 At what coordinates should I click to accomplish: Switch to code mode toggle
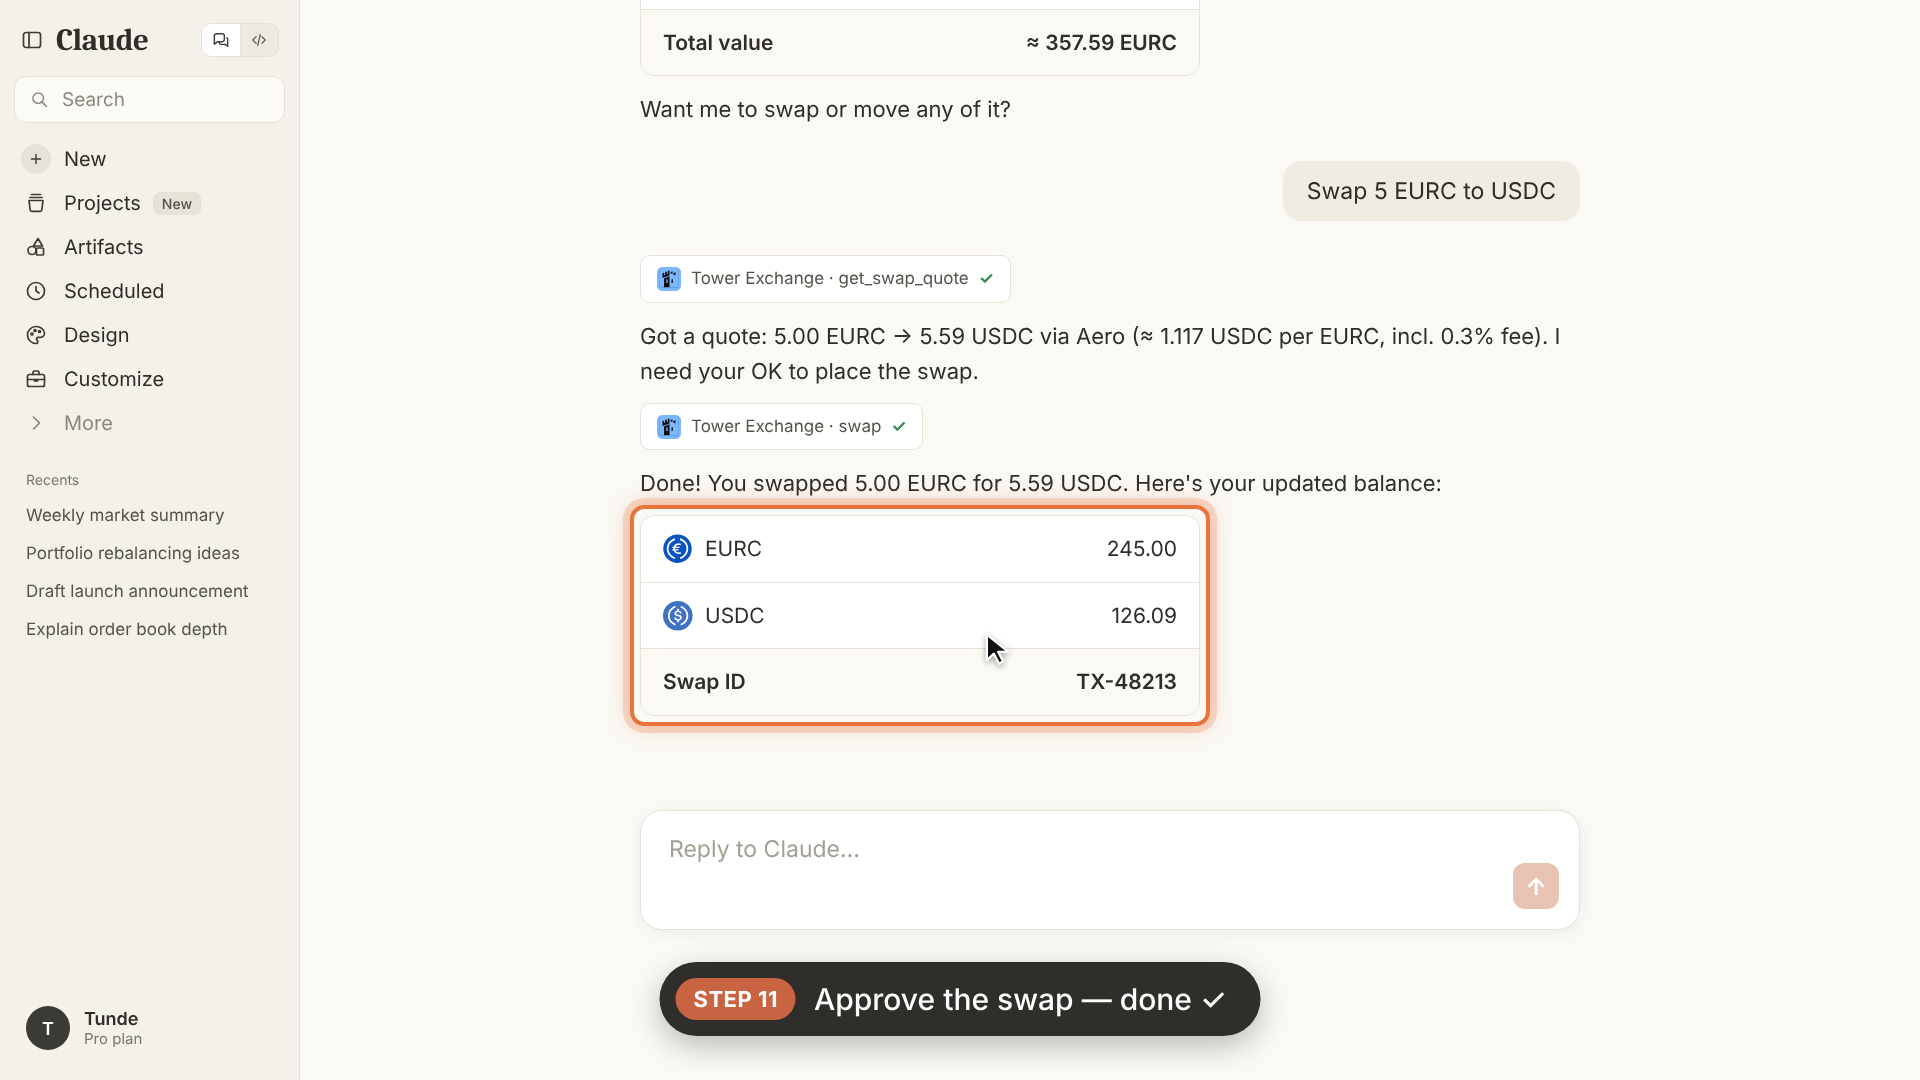click(259, 40)
